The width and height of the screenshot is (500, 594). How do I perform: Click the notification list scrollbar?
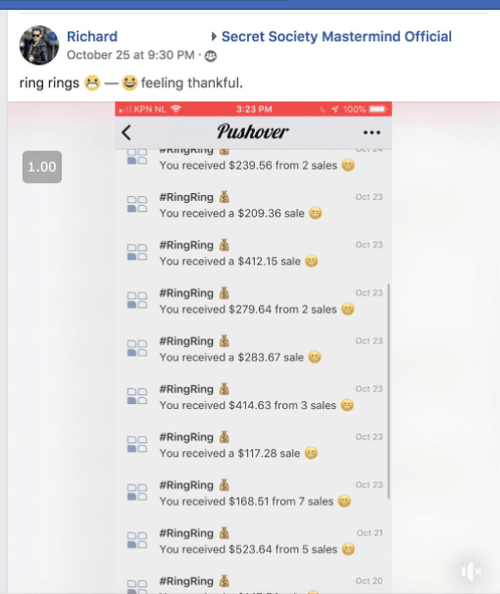click(389, 391)
